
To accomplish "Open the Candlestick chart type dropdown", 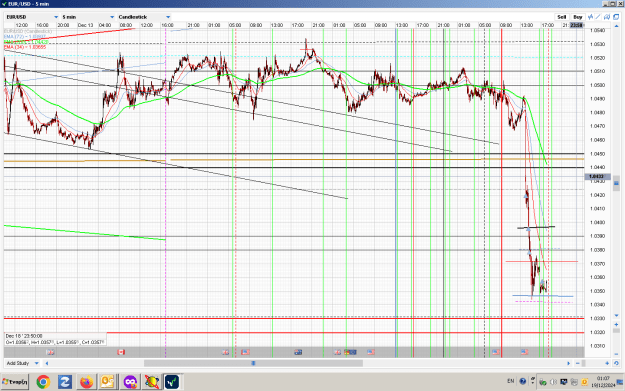I will [x=144, y=17].
